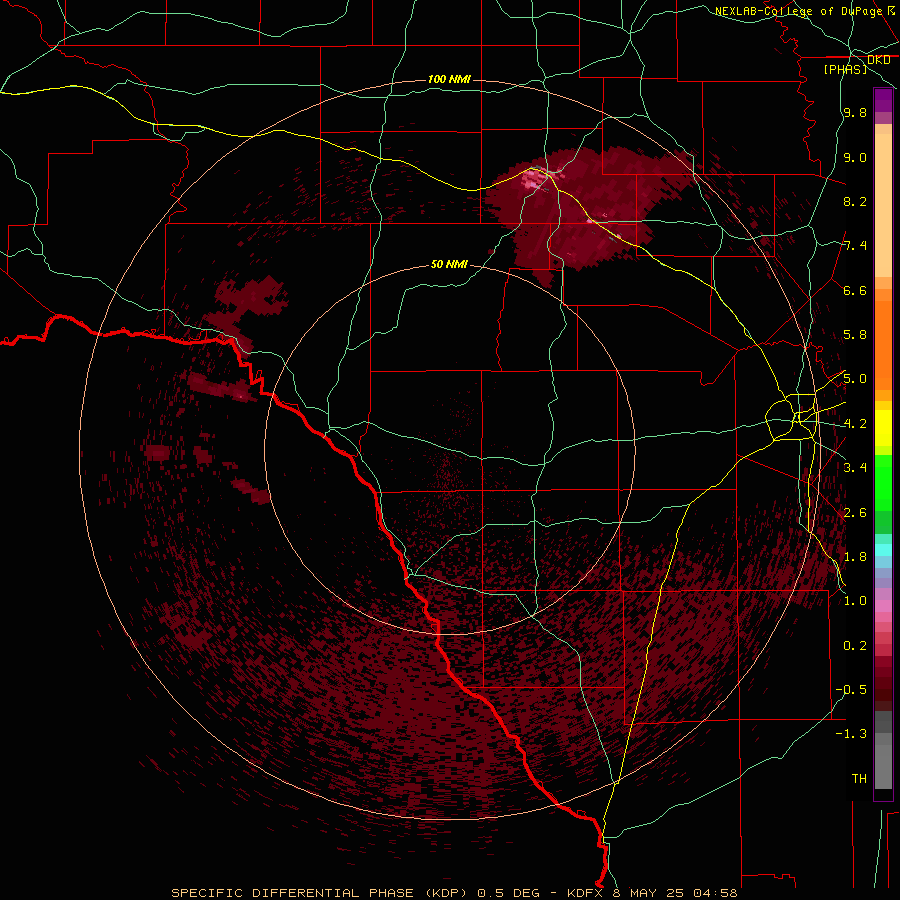Viewport: 900px width, 900px height.
Task: Click the TH label on the color scale
Action: pyautogui.click(x=859, y=779)
